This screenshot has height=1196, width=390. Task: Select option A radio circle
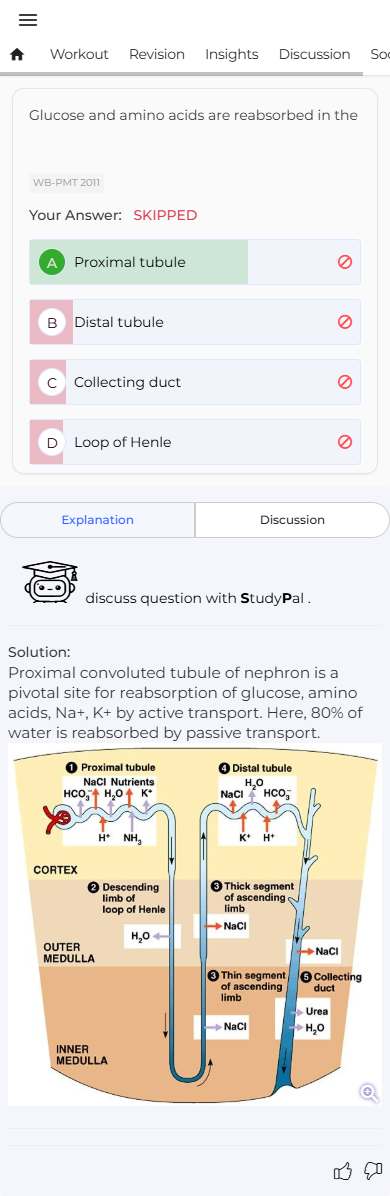click(52, 262)
